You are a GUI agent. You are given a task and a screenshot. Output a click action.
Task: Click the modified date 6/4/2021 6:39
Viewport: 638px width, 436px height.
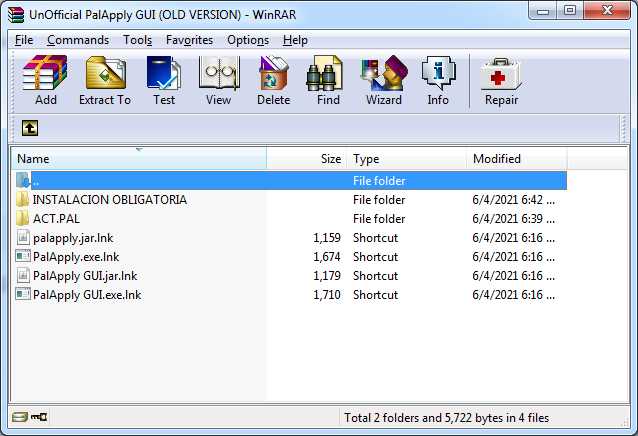tap(513, 219)
